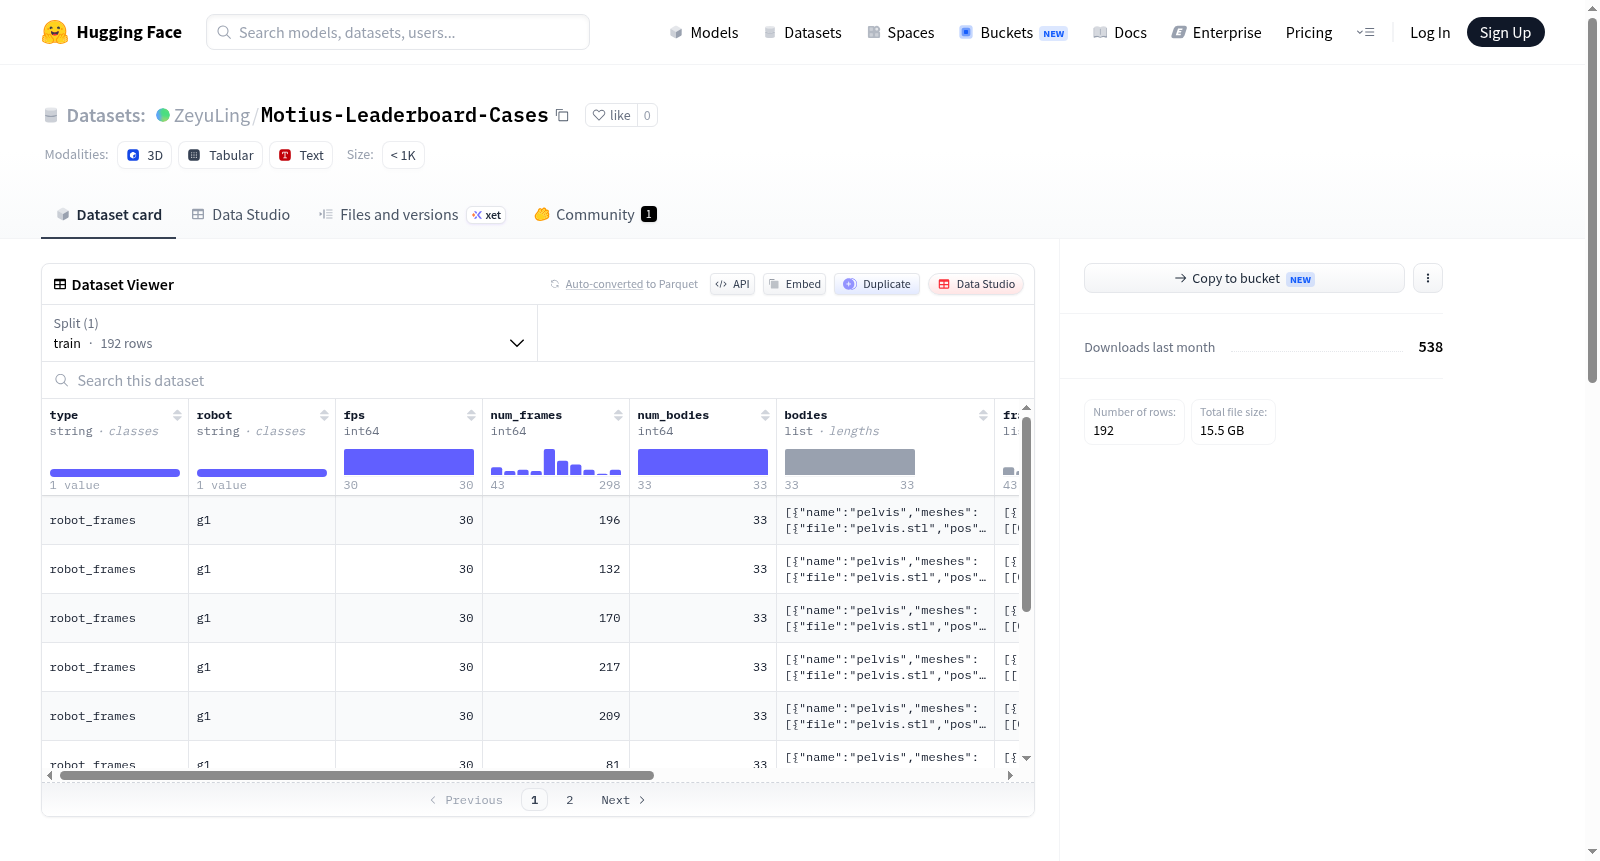Switch to the Dataset card tab

108,214
